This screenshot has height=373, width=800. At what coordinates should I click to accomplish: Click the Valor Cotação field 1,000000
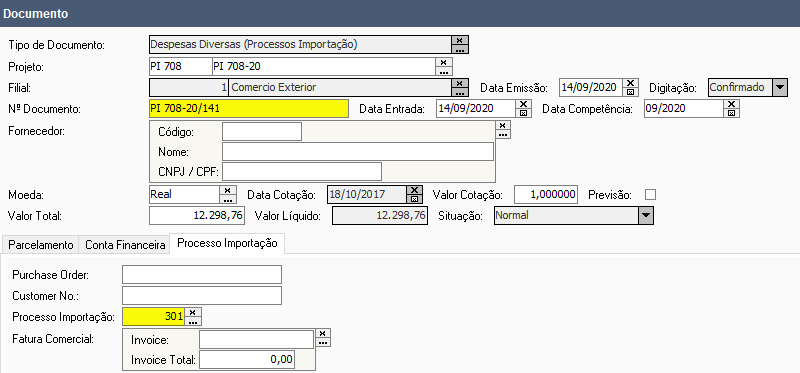[x=546, y=194]
